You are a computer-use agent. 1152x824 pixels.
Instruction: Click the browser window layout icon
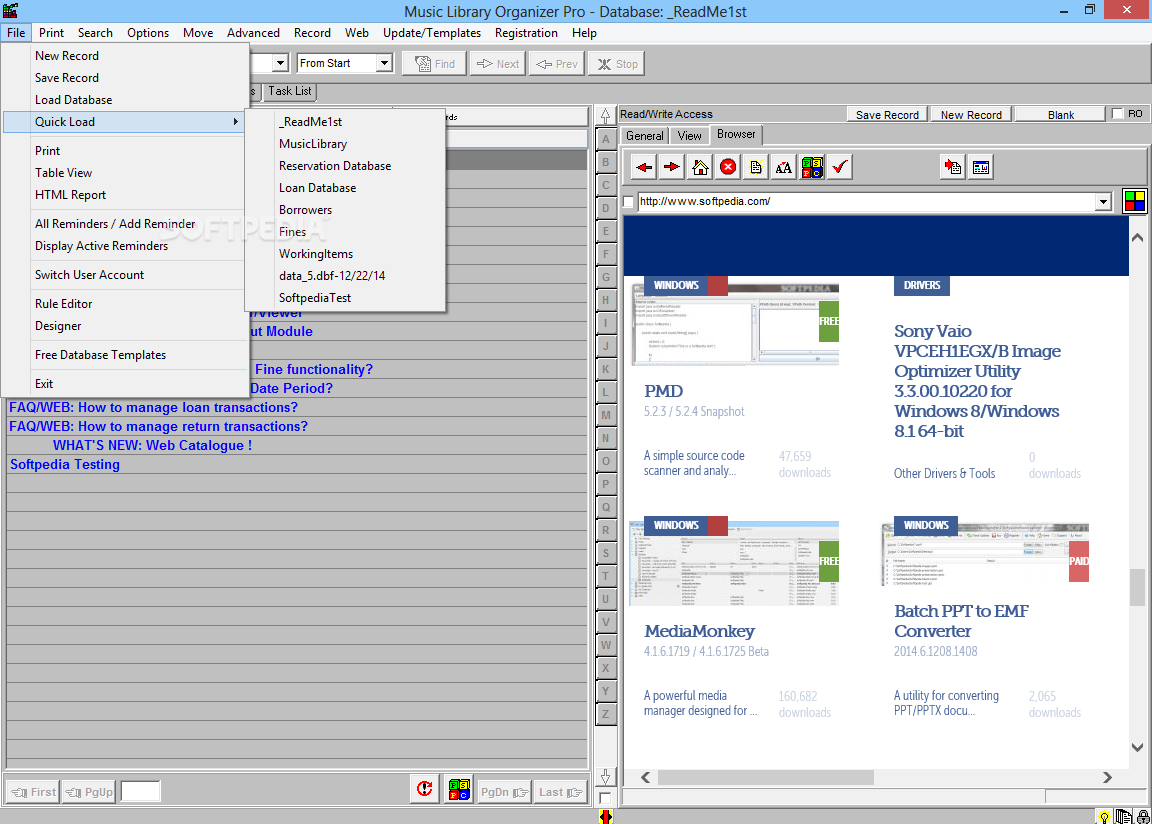point(981,167)
